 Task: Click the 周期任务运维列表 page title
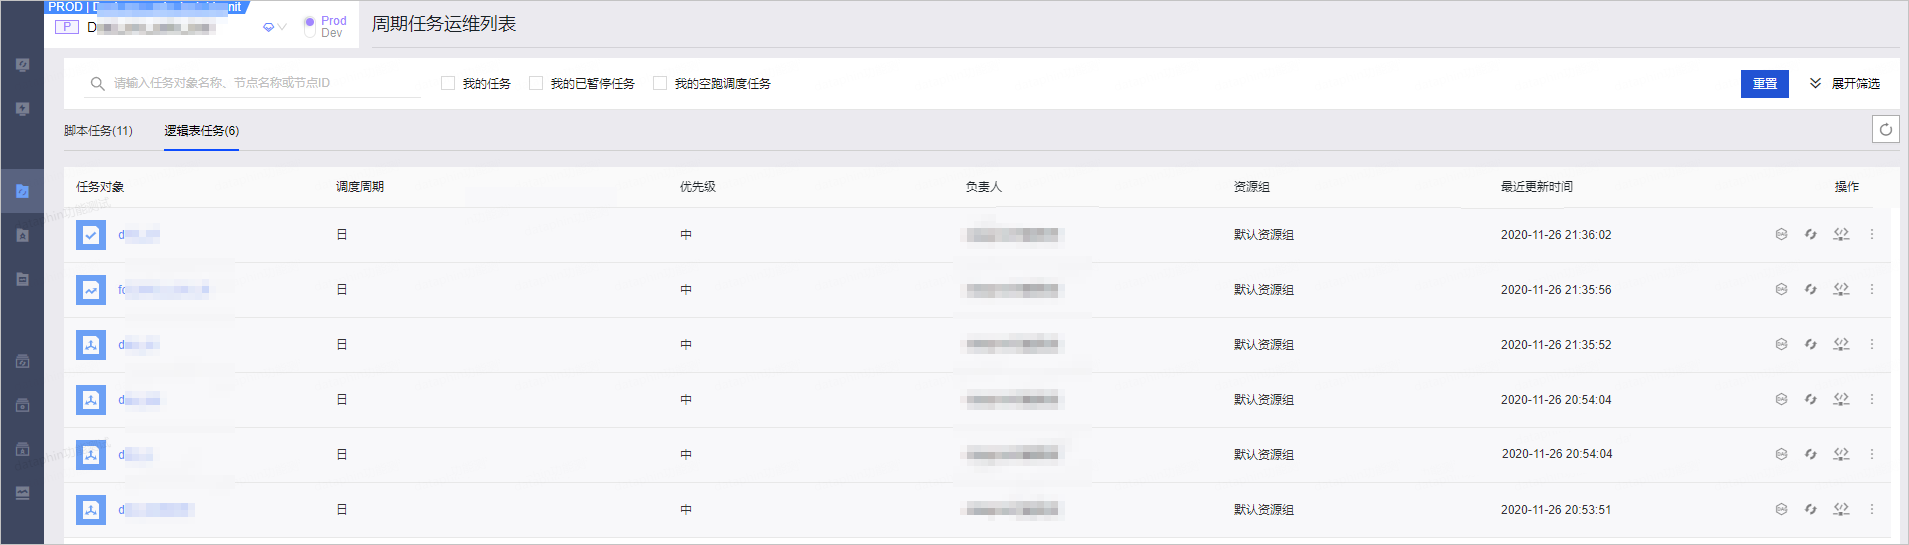tap(444, 24)
